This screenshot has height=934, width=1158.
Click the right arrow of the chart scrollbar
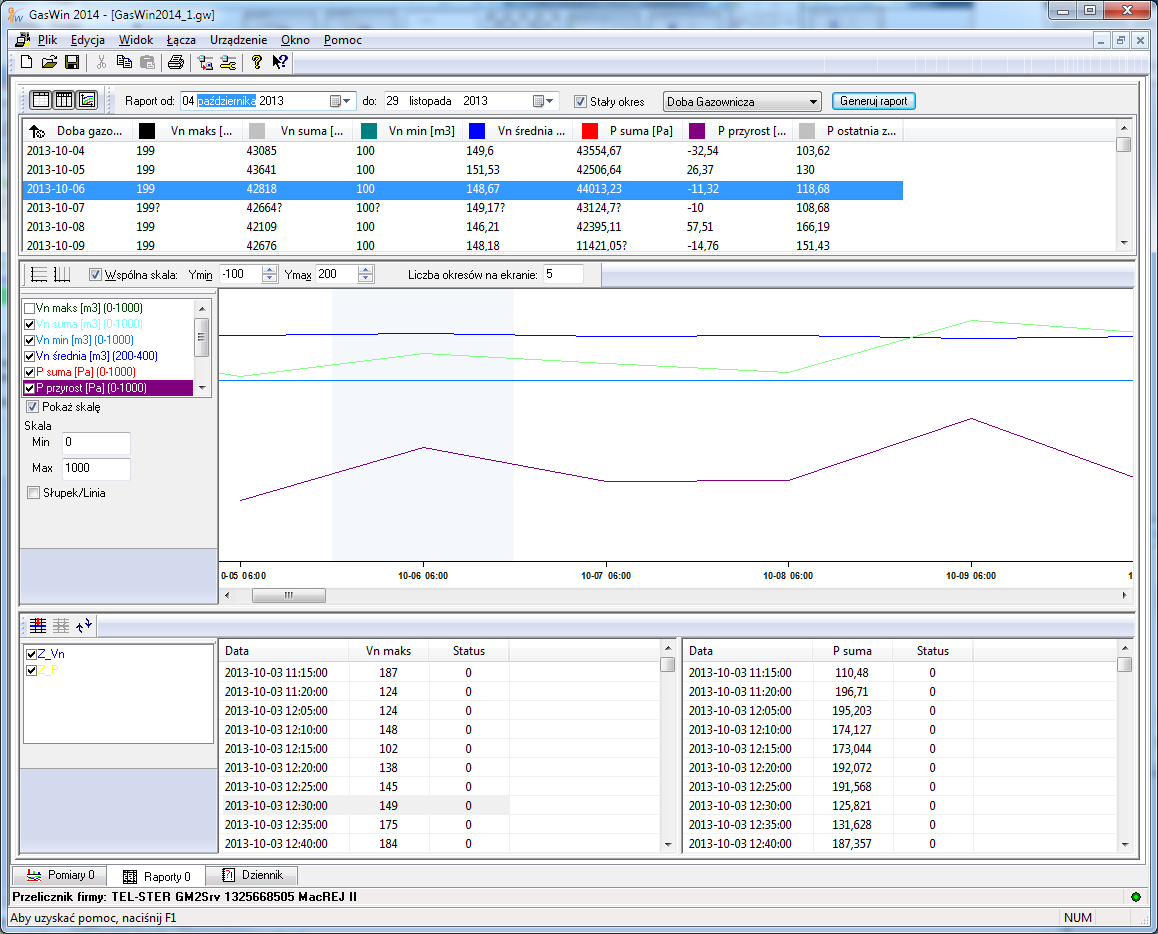1124,595
